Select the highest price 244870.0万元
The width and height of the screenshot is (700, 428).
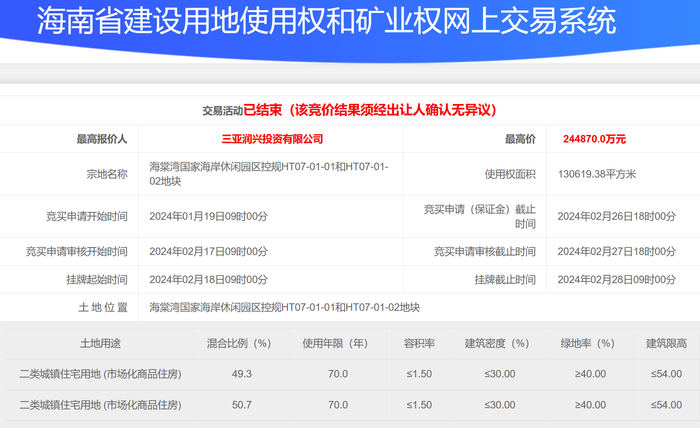(x=594, y=139)
